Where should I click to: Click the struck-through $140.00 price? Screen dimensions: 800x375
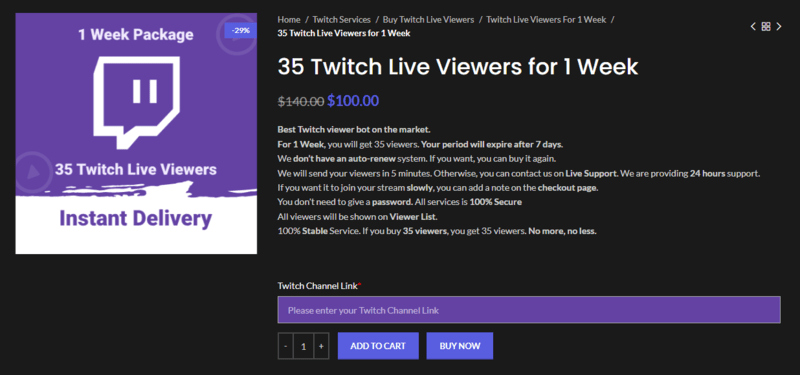301,102
